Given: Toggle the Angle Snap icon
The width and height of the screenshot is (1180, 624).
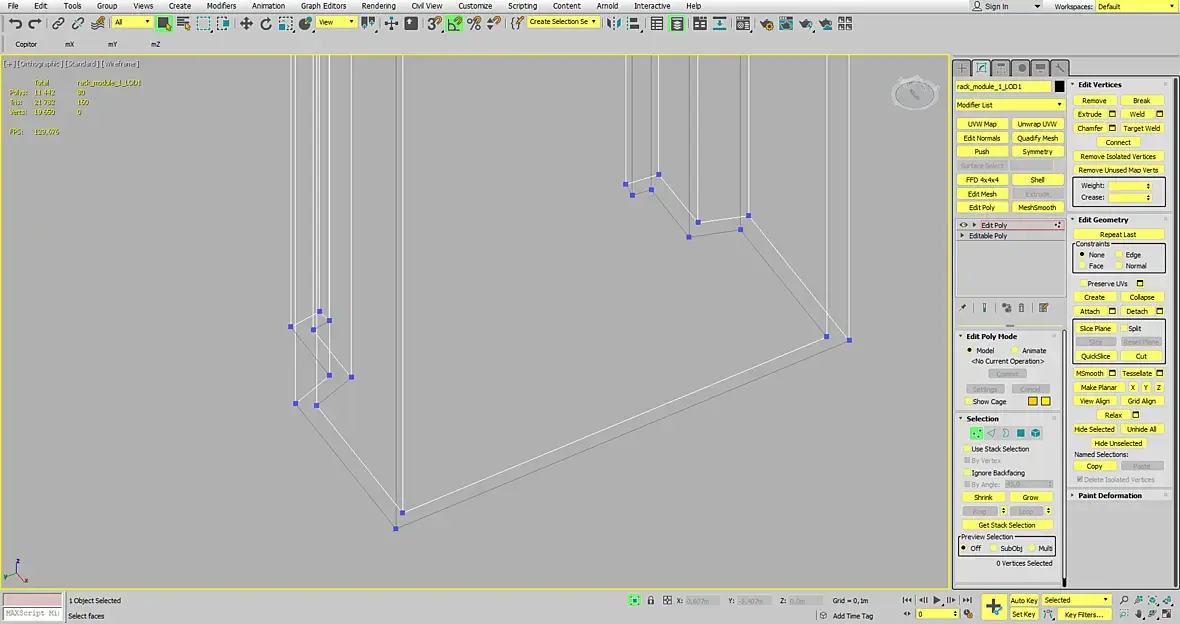Looking at the screenshot, I should point(454,24).
